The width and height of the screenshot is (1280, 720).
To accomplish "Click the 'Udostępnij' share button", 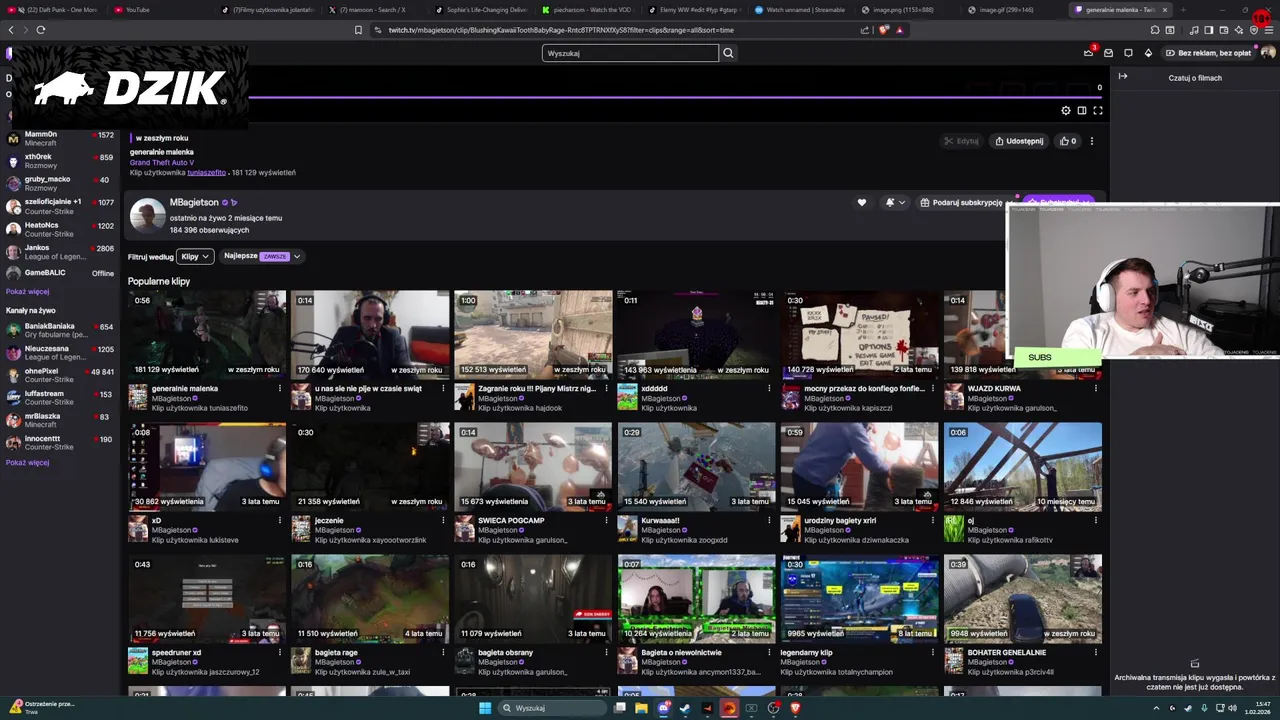I will click(1019, 141).
